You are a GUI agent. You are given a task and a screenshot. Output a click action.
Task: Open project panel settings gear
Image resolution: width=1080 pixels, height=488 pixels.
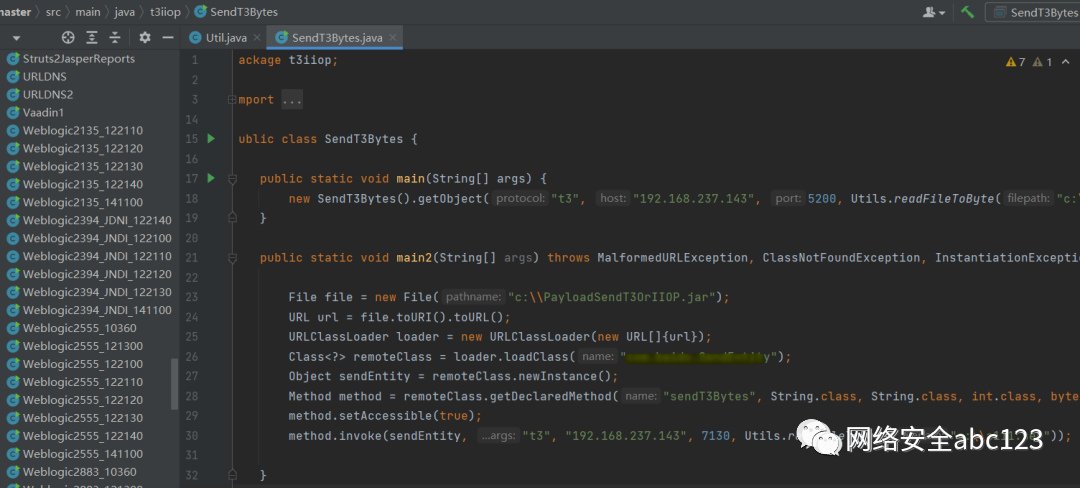click(x=145, y=37)
